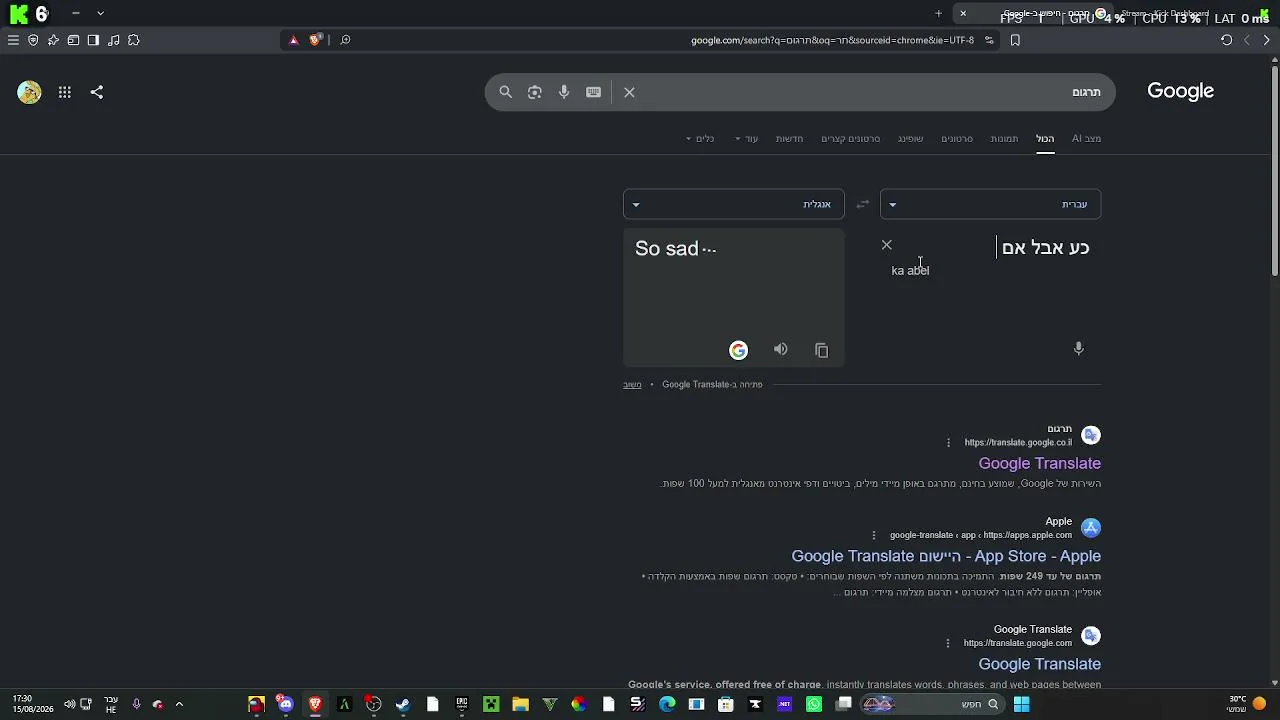Image resolution: width=1280 pixels, height=720 pixels.
Task: Open the extensions puzzle piece icon
Action: (x=134, y=40)
